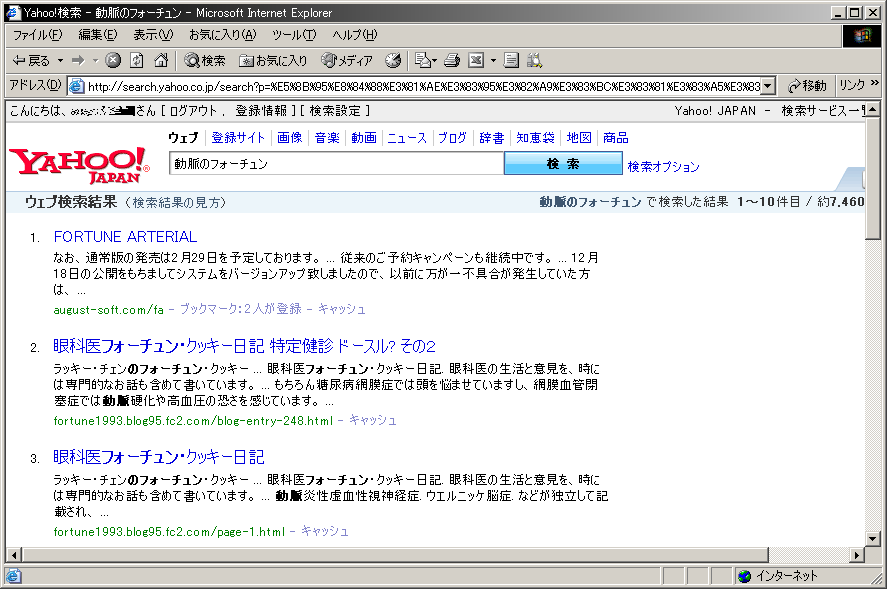
Task: Open the 編集(E) menu
Action: pyautogui.click(x=98, y=35)
